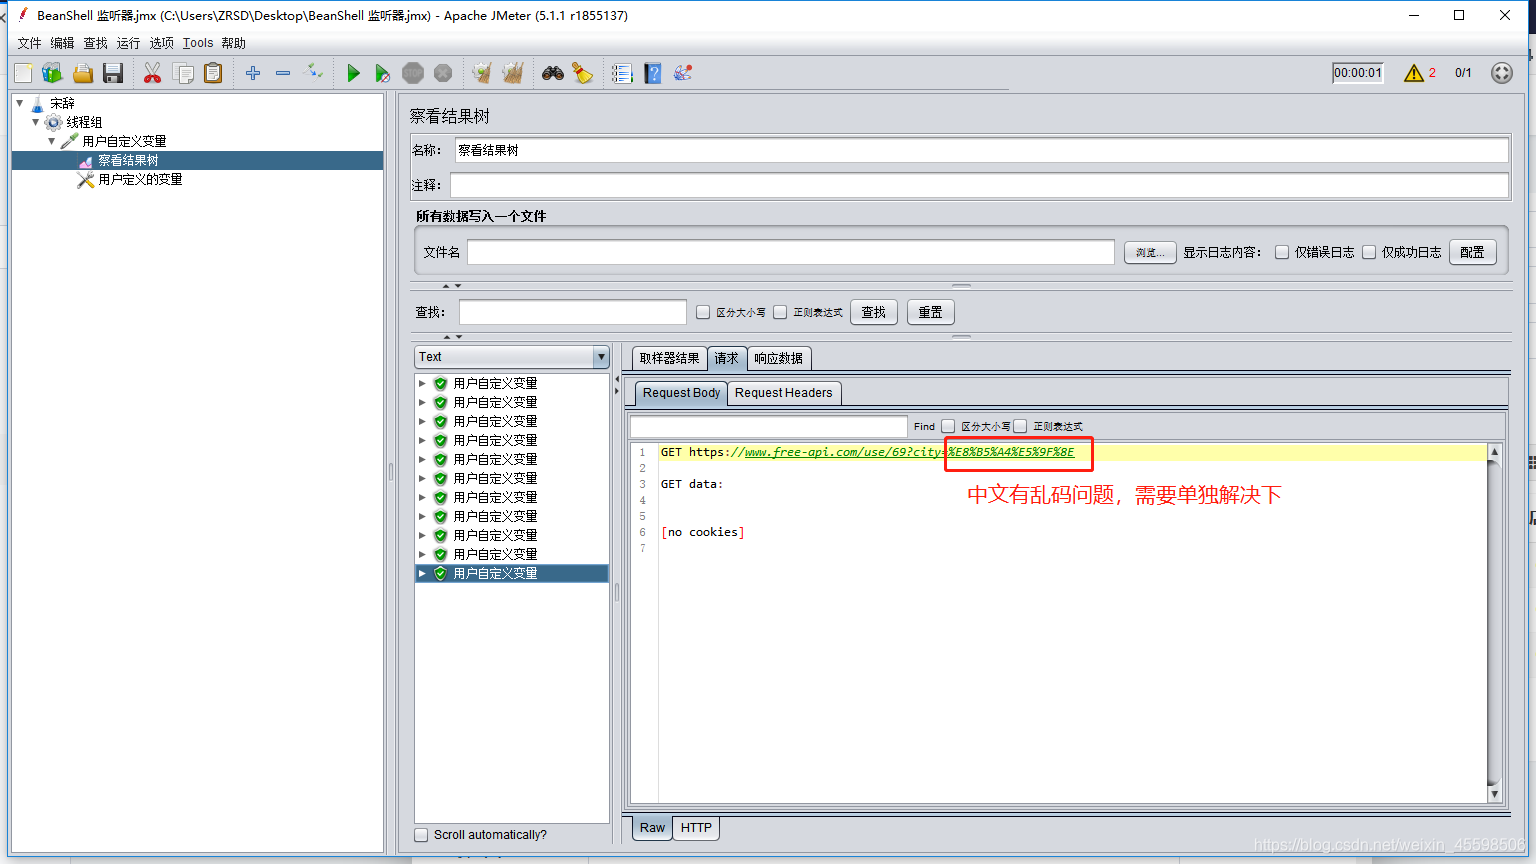Click the 注释 comment input field

pos(979,185)
